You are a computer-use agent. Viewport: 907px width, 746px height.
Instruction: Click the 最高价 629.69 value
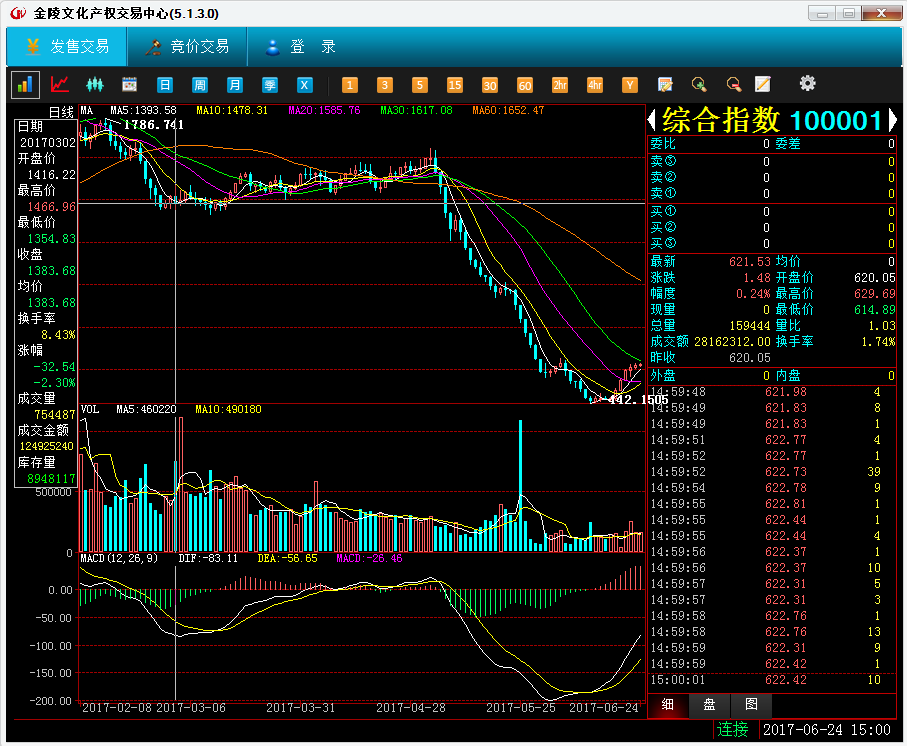[x=875, y=294]
